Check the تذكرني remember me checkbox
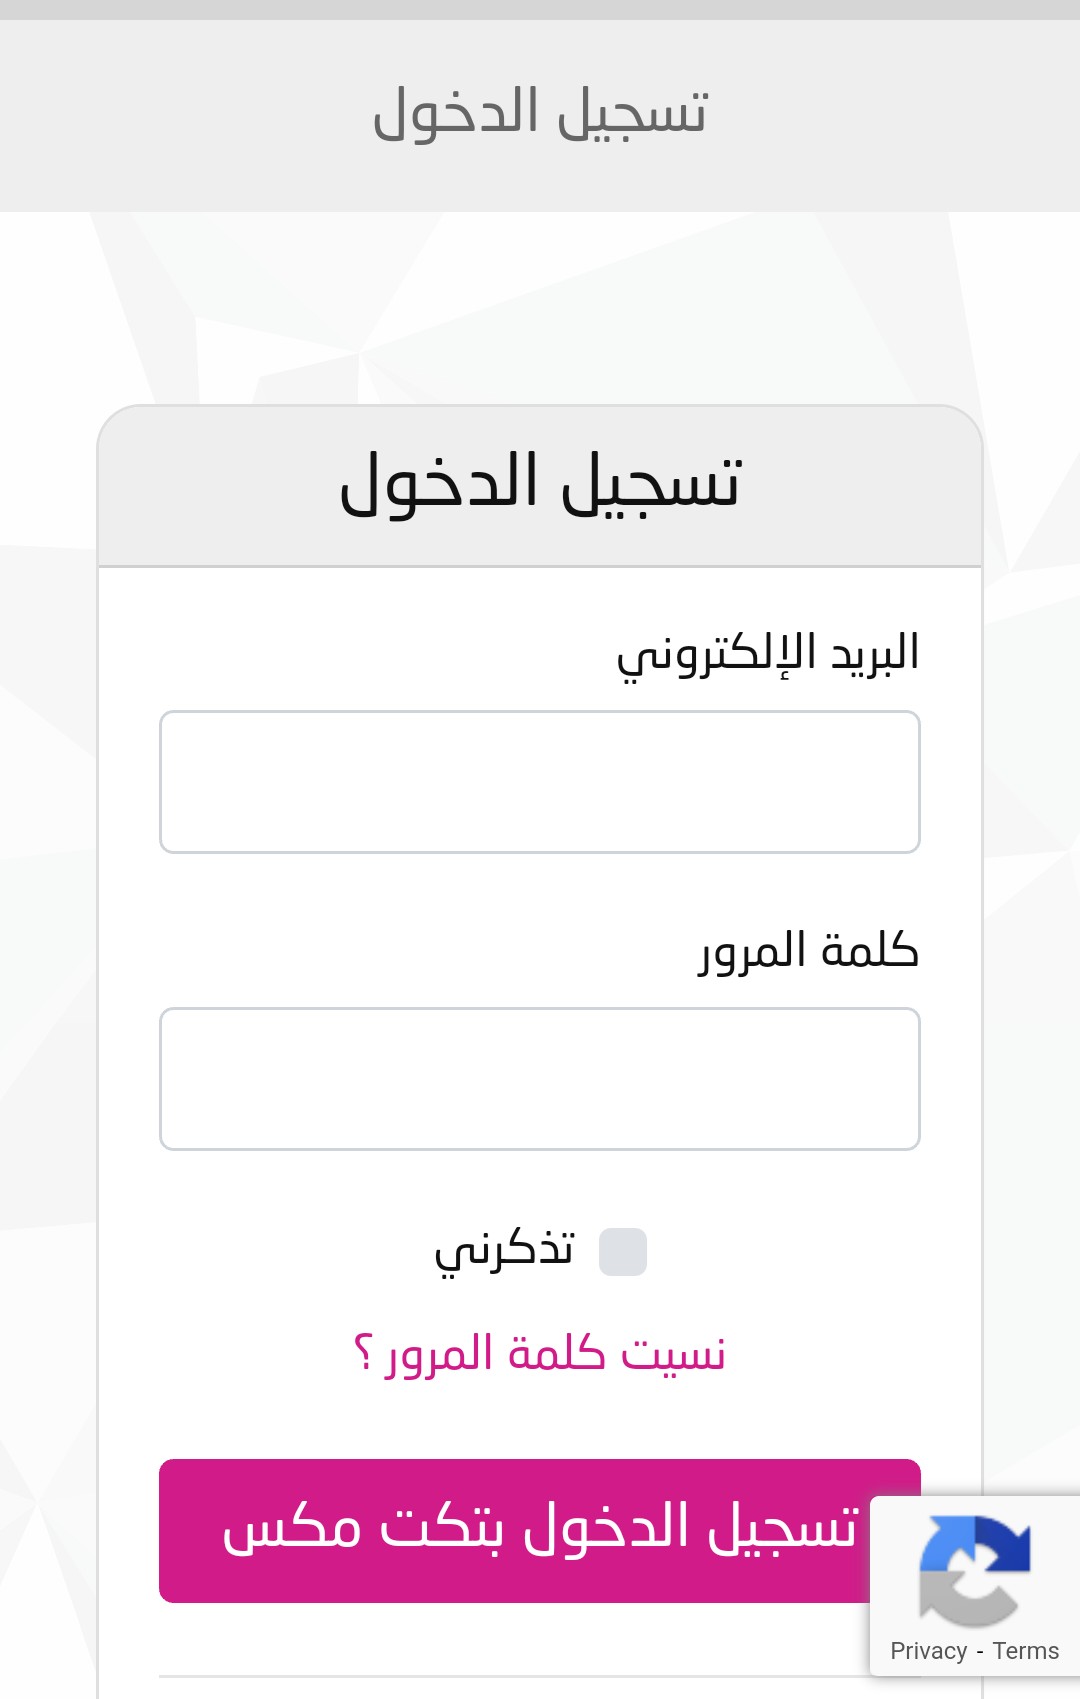The image size is (1080, 1699). tap(623, 1252)
